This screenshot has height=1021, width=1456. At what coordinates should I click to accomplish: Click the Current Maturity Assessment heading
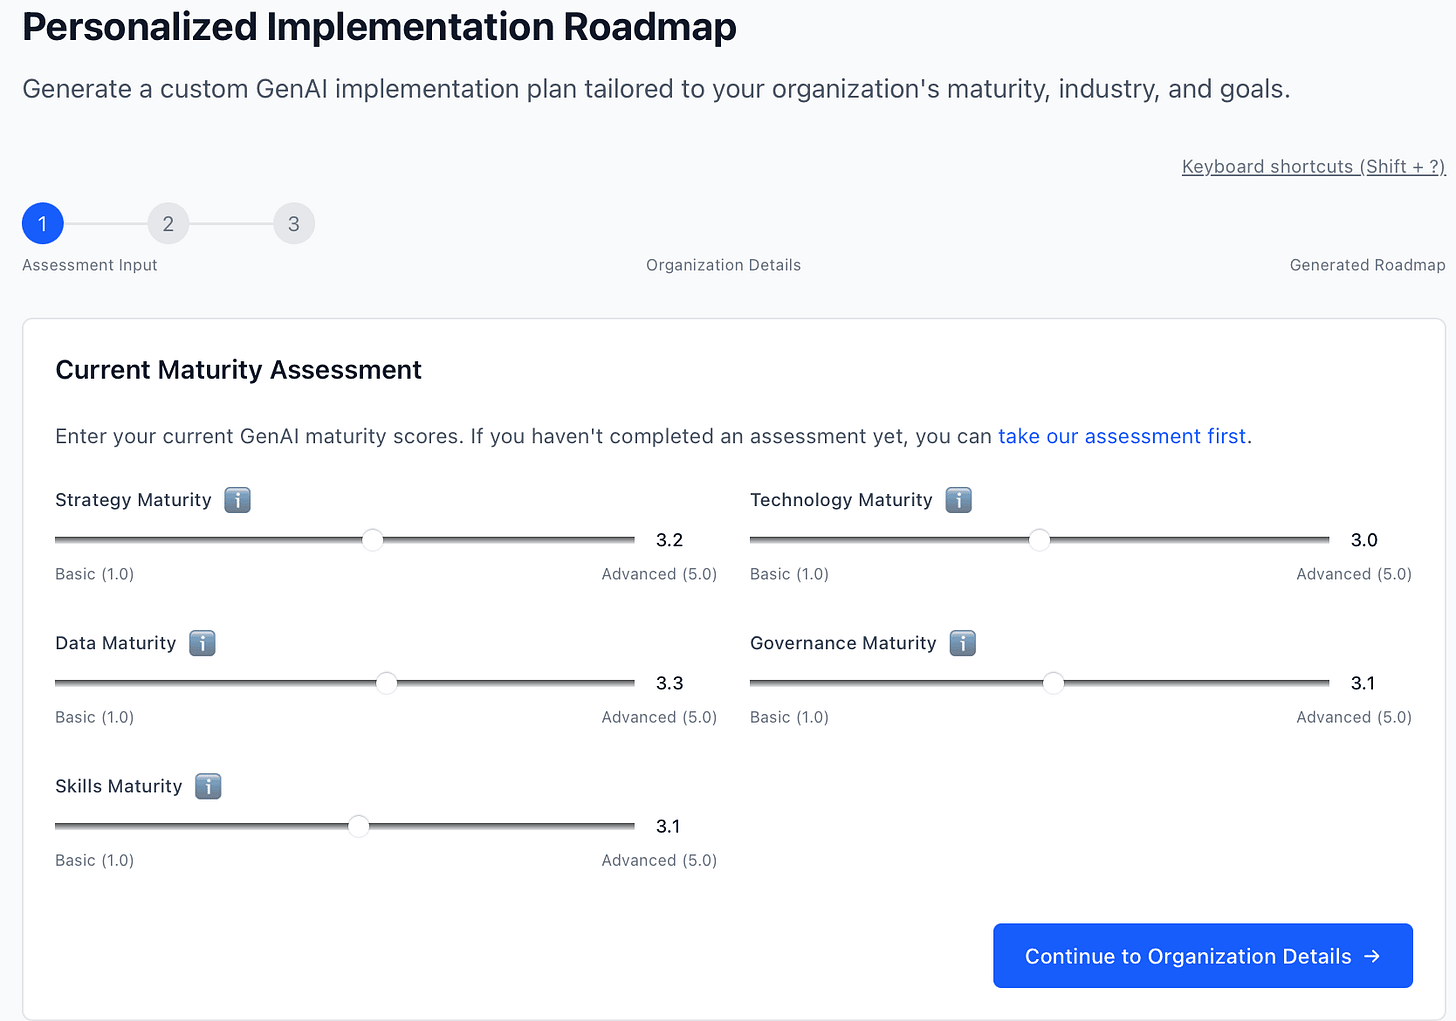tap(238, 370)
